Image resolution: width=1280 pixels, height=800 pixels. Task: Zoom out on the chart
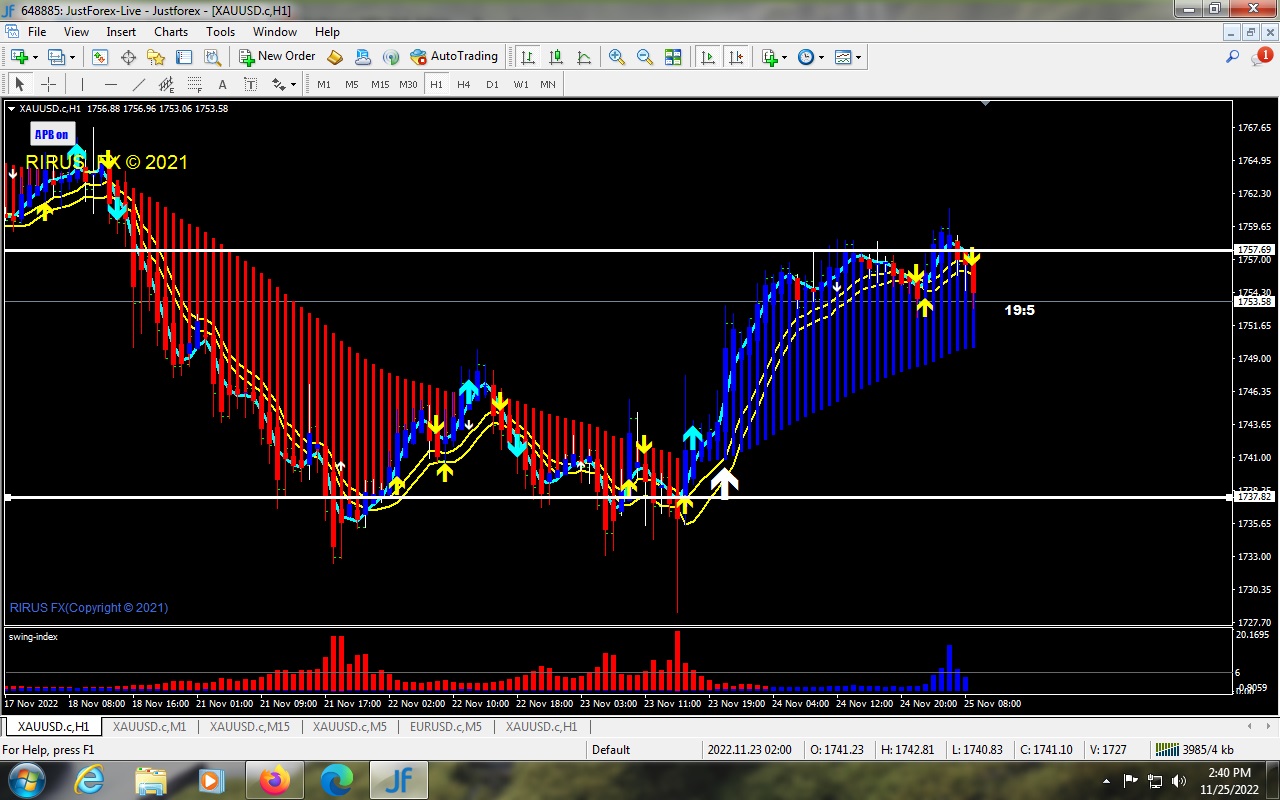click(x=645, y=57)
